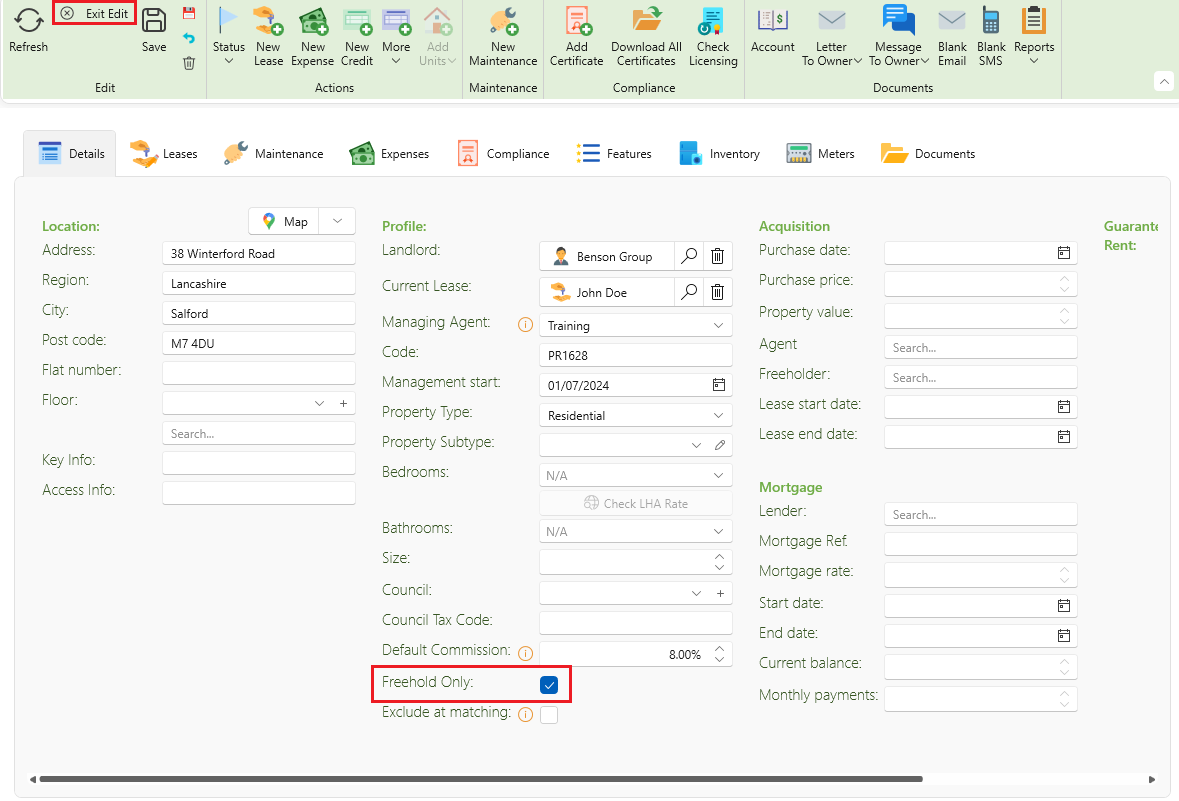Edit property subtype with the pencil icon
The image size is (1179, 801).
click(x=720, y=445)
